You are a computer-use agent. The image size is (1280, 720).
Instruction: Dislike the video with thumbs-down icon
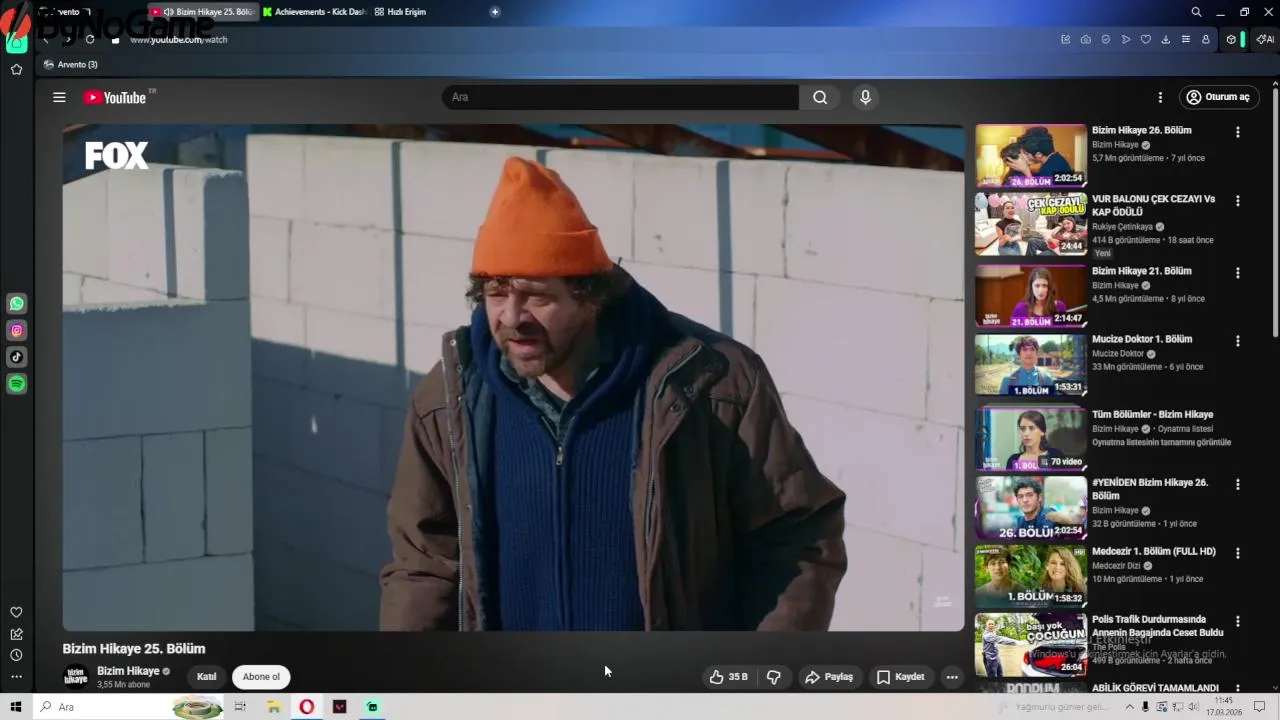774,677
